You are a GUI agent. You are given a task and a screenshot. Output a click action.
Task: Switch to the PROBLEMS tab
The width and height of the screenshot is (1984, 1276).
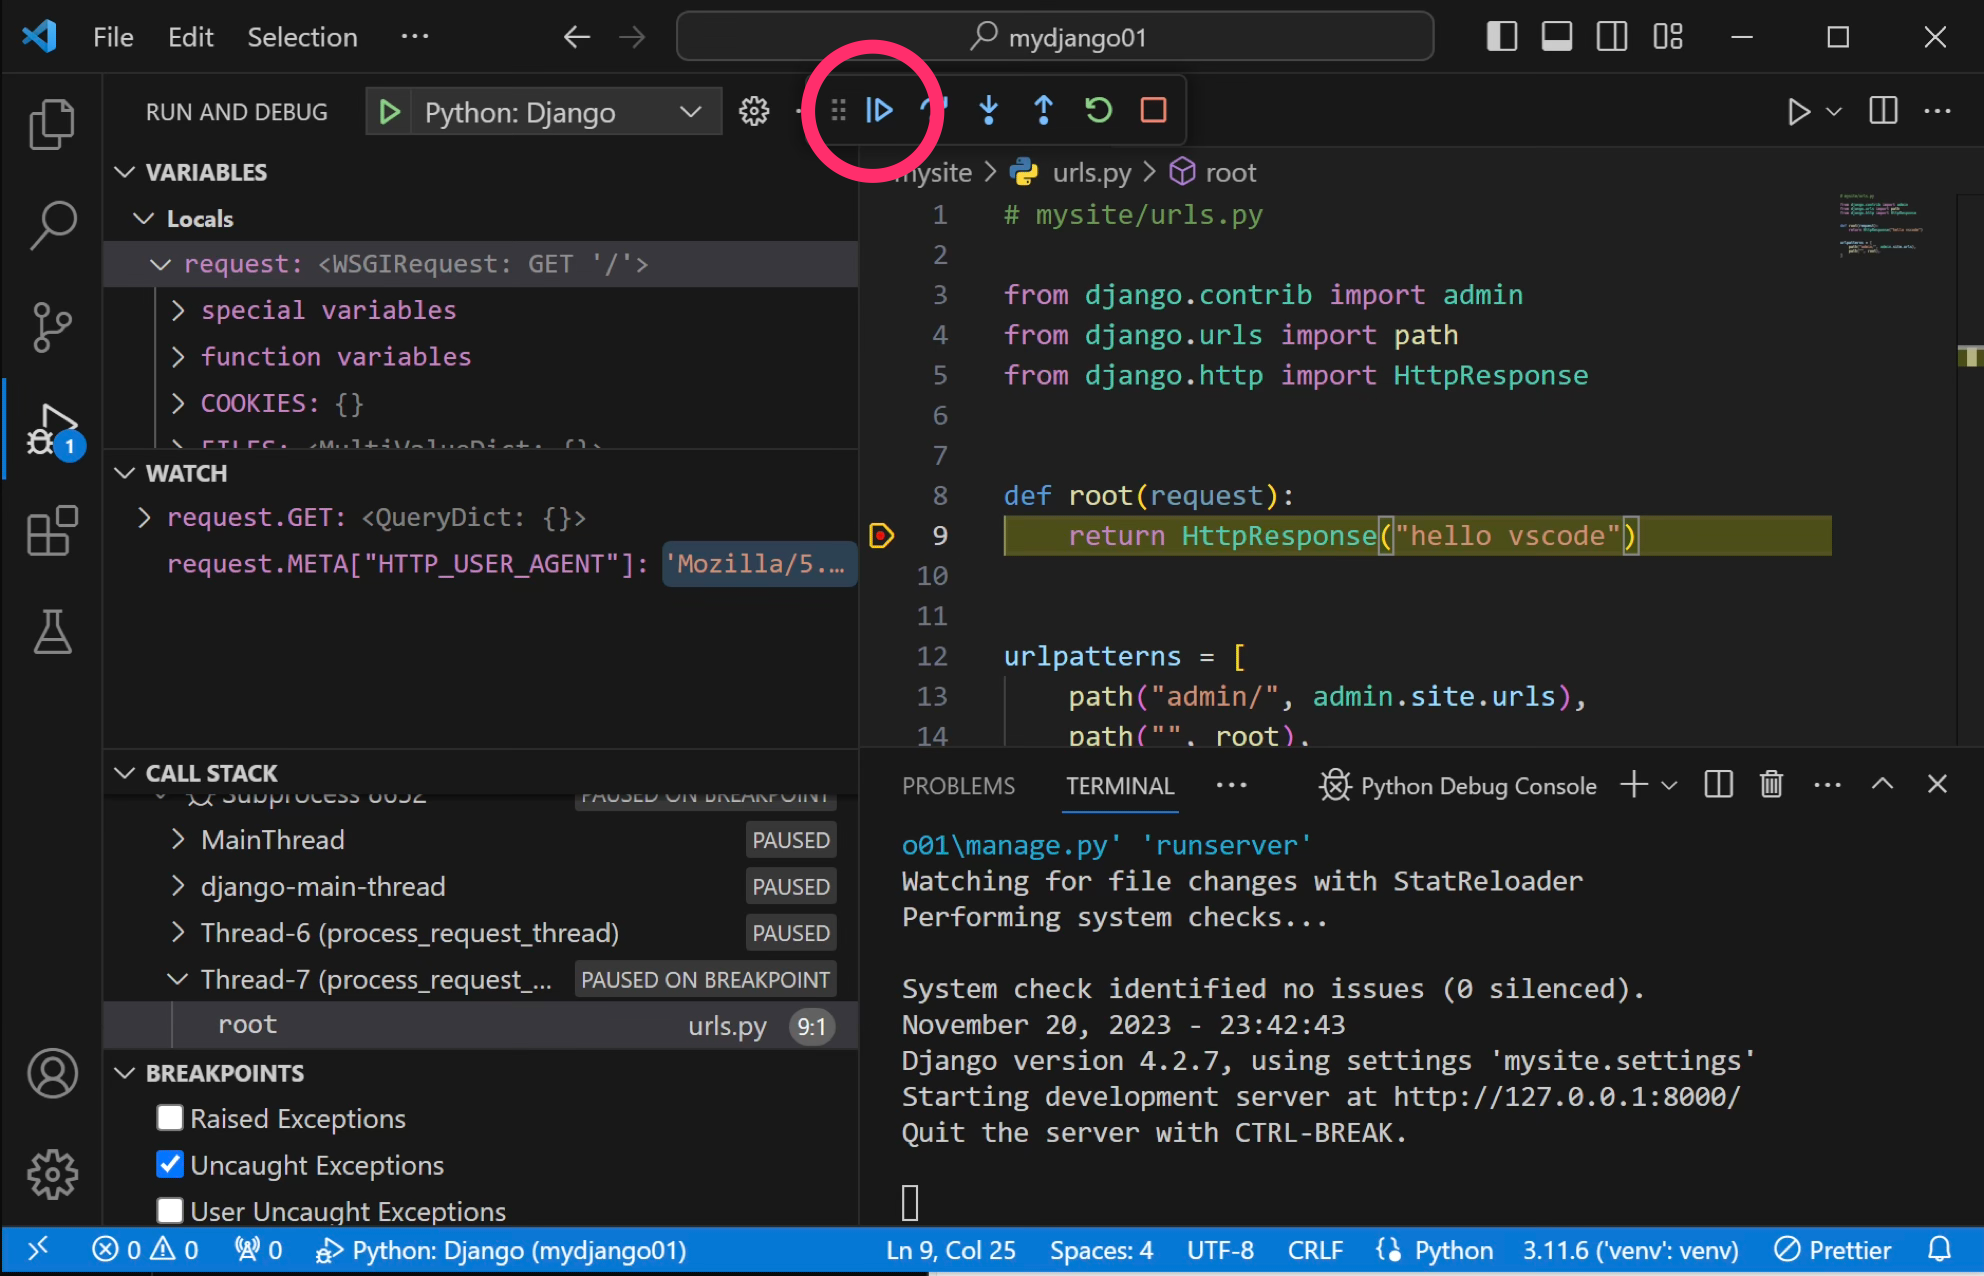[957, 786]
